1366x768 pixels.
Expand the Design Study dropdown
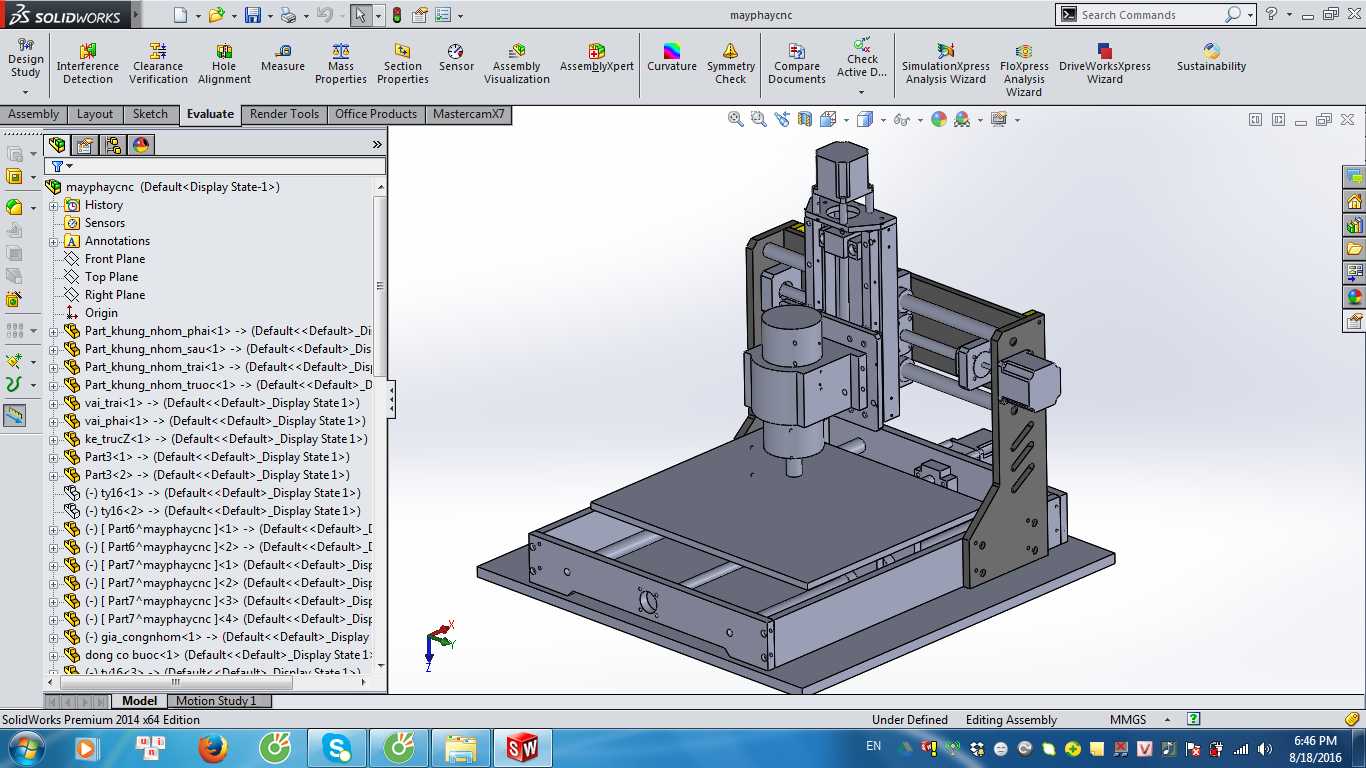[x=26, y=91]
